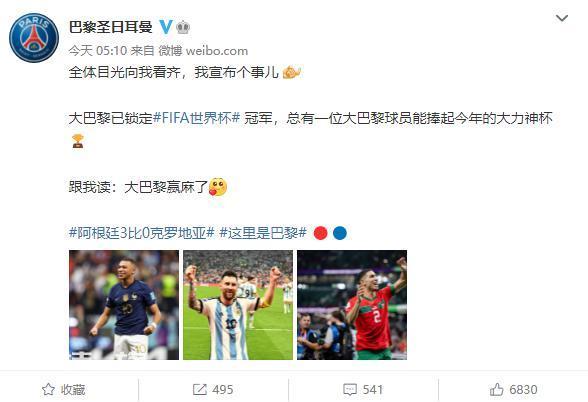This screenshot has height=402, width=588.
Task: Open the 巴黎圣日耳曼 account name
Action: click(x=111, y=27)
